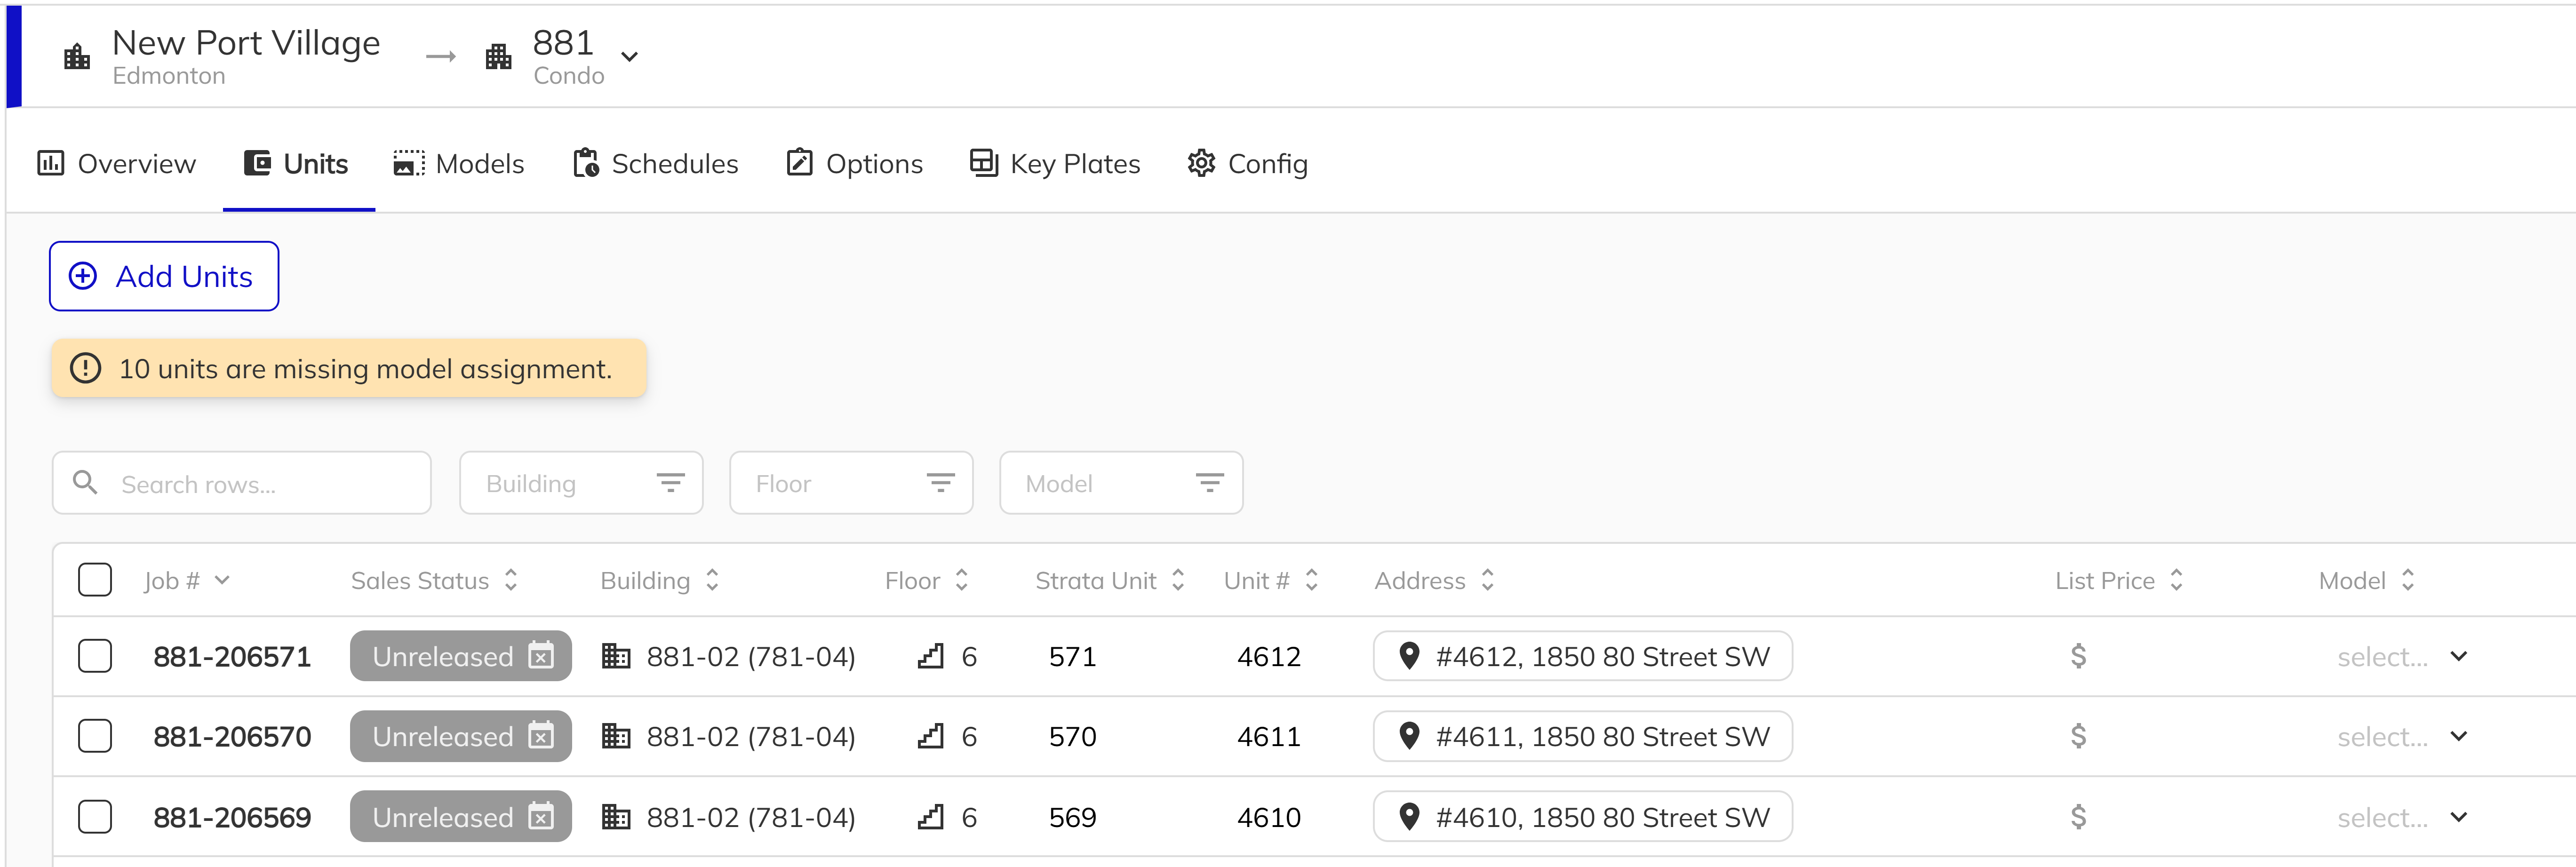Click the warning icon in the missing model alert
This screenshot has height=867, width=2576.
click(x=86, y=368)
